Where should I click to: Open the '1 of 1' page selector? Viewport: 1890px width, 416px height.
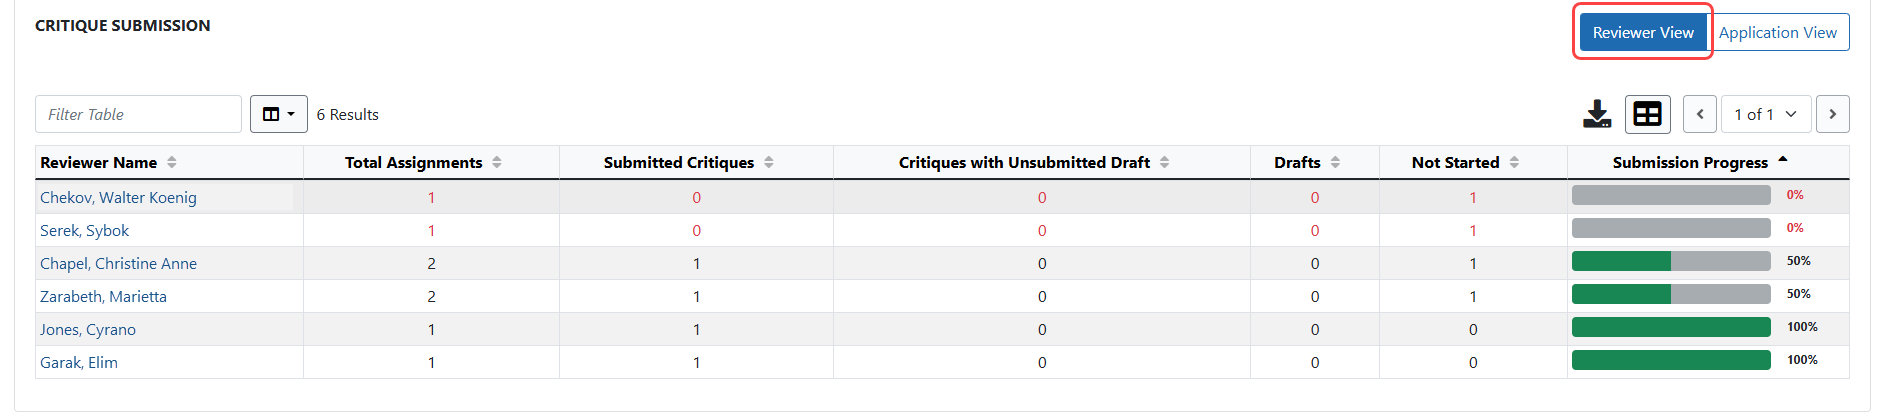click(1766, 114)
